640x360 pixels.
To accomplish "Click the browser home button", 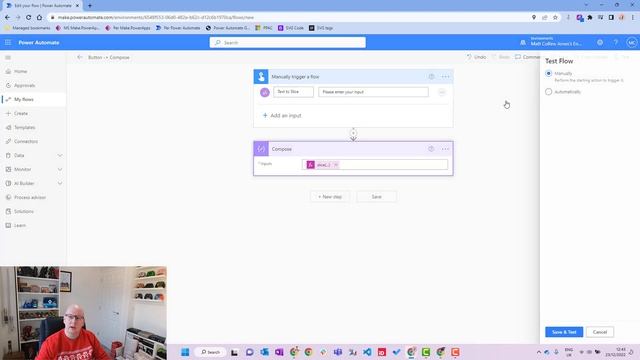I will 39,17.
